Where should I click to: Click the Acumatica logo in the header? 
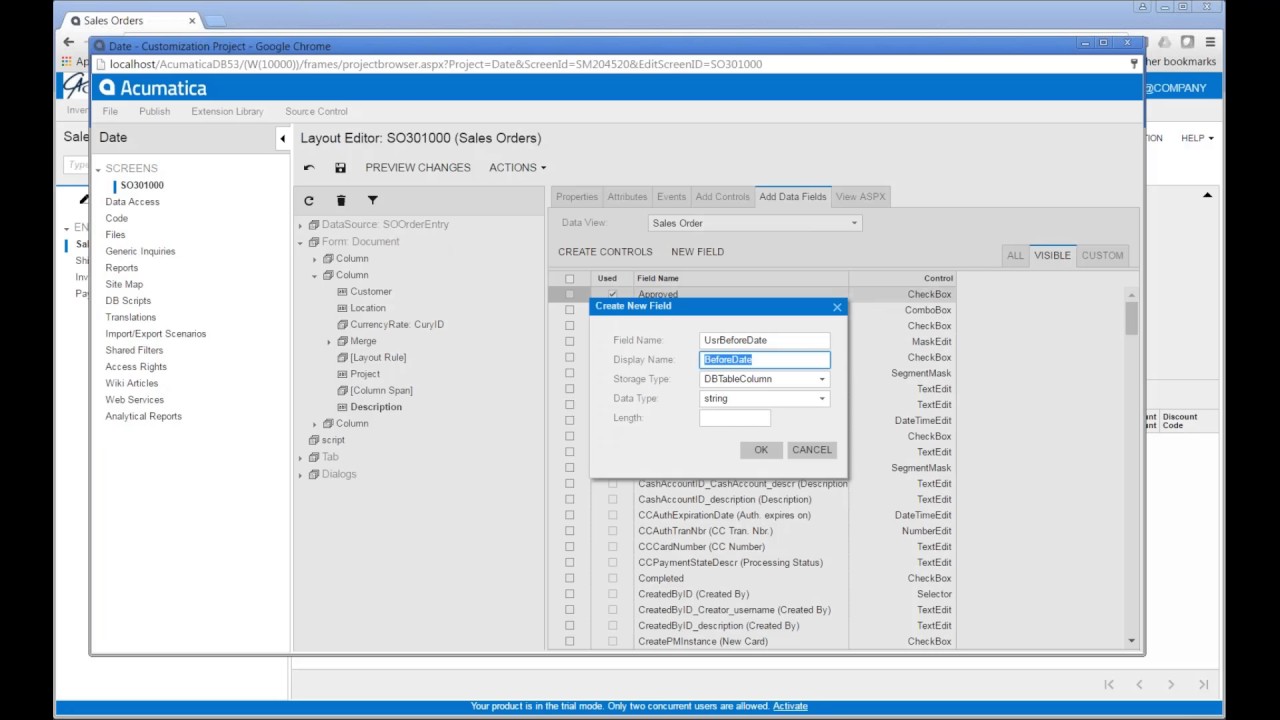pos(153,88)
